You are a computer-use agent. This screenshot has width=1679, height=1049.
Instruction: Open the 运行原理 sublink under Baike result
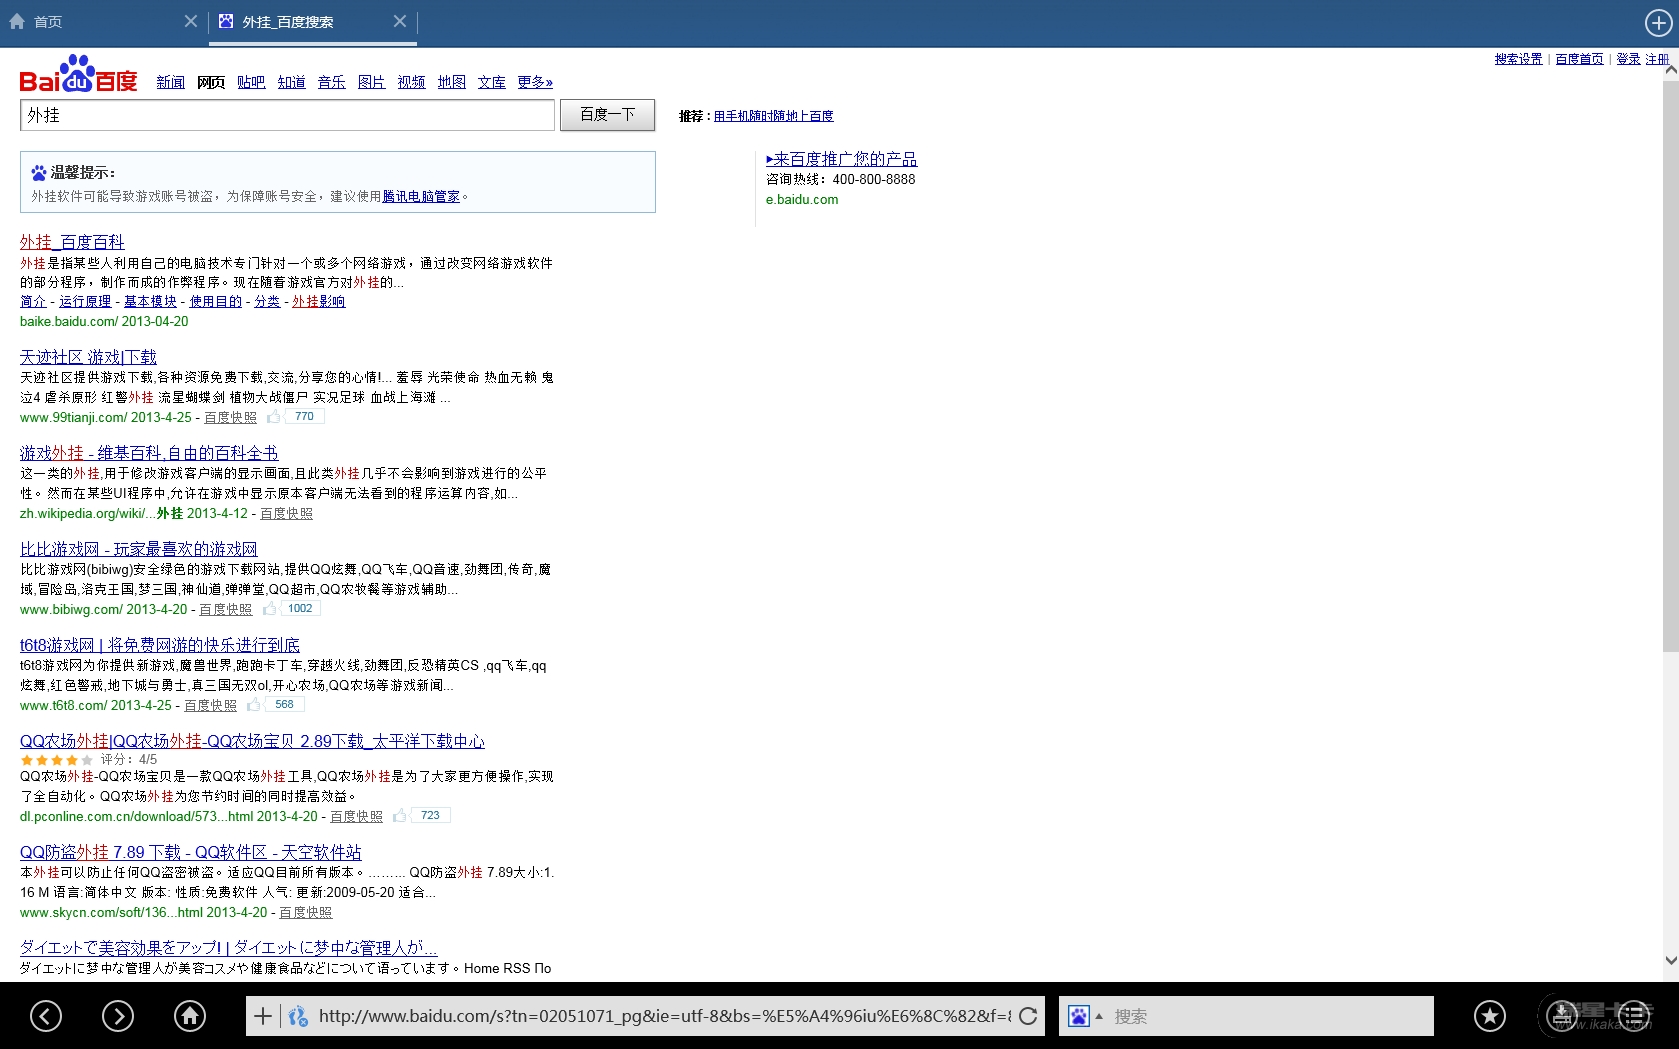pos(85,301)
